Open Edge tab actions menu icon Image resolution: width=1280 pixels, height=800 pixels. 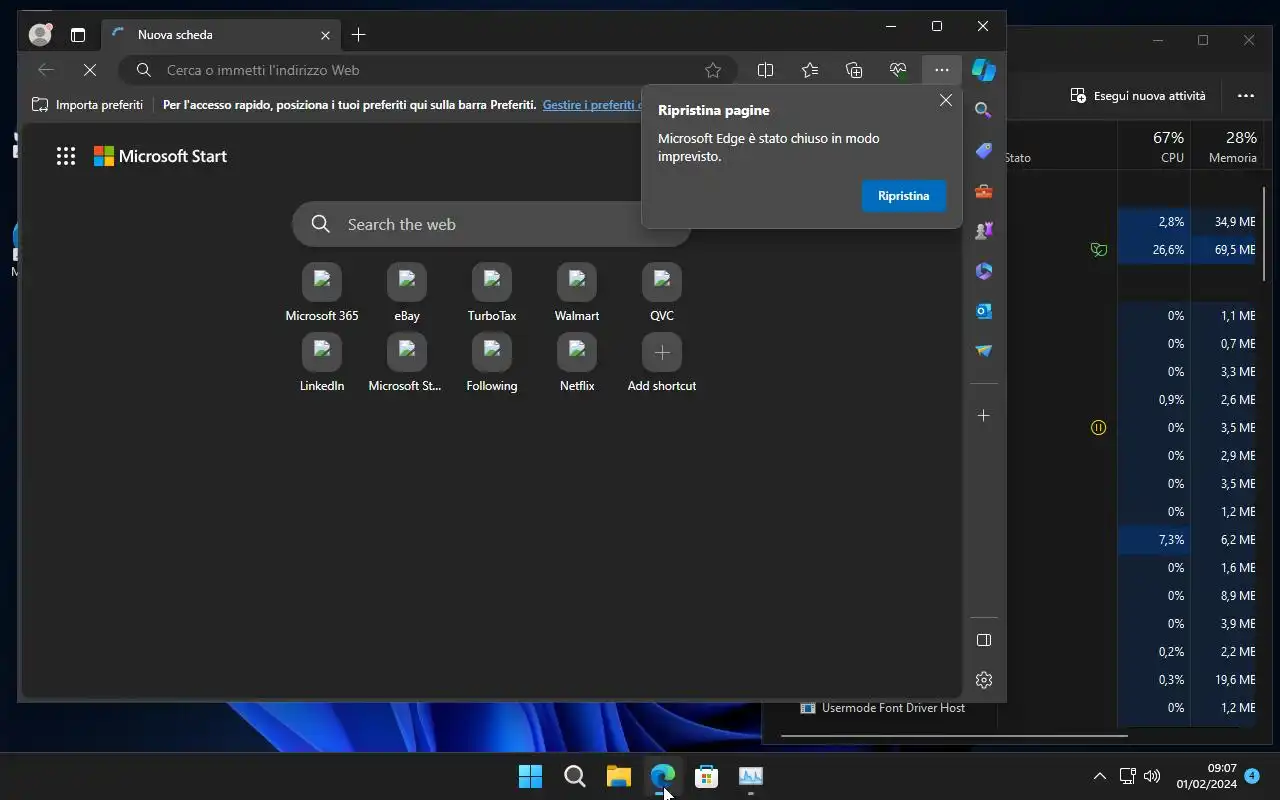(x=78, y=35)
